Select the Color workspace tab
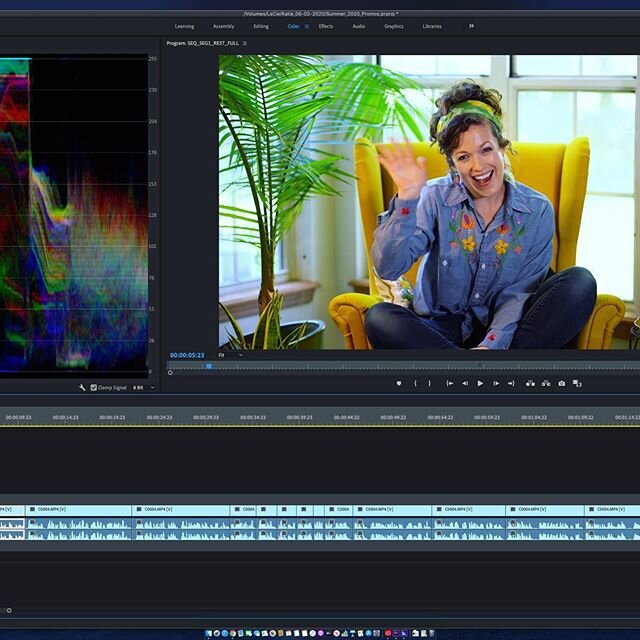This screenshot has width=640, height=640. pyautogui.click(x=293, y=26)
